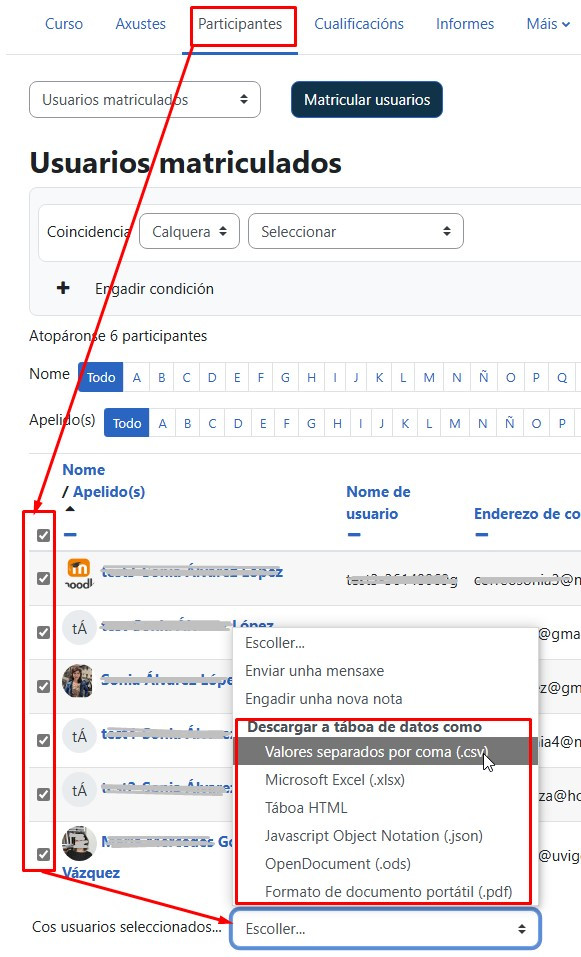The image size is (581, 957).
Task: Click the tÁ avatar in fifth row
Action: click(x=79, y=790)
